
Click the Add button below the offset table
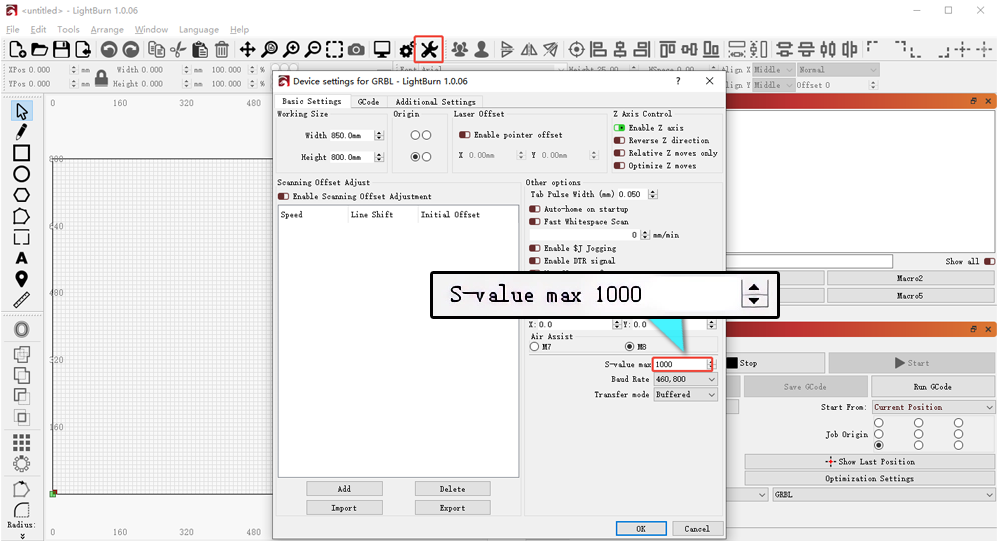tap(344, 489)
